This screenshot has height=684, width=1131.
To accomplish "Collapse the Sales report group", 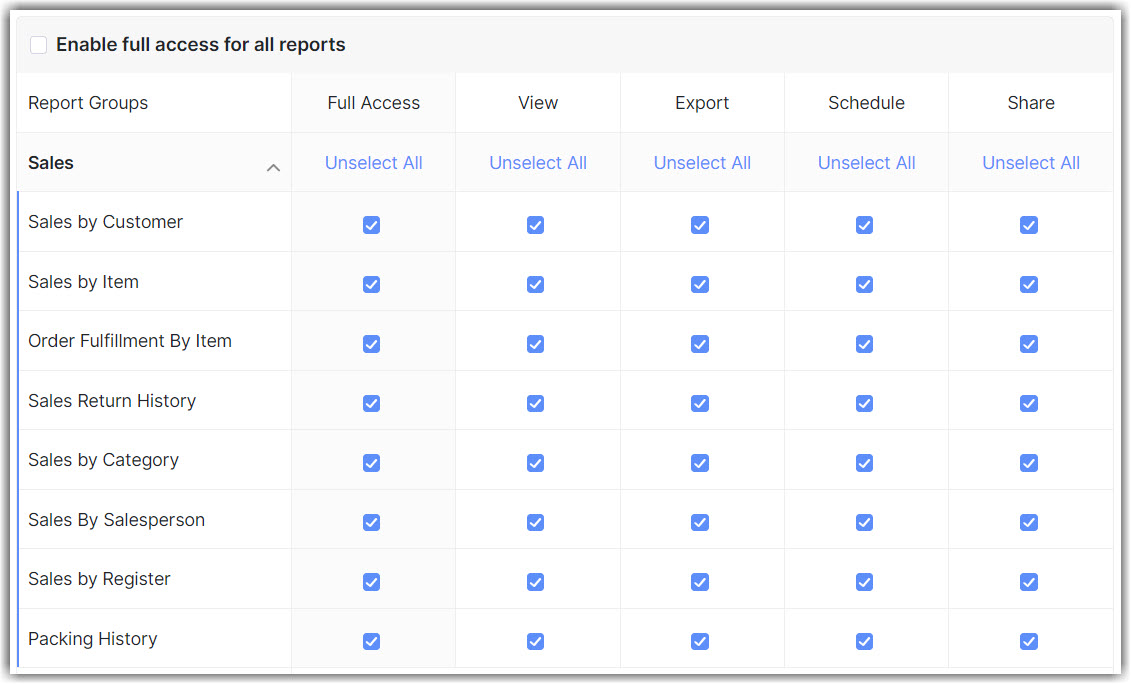I will [273, 168].
